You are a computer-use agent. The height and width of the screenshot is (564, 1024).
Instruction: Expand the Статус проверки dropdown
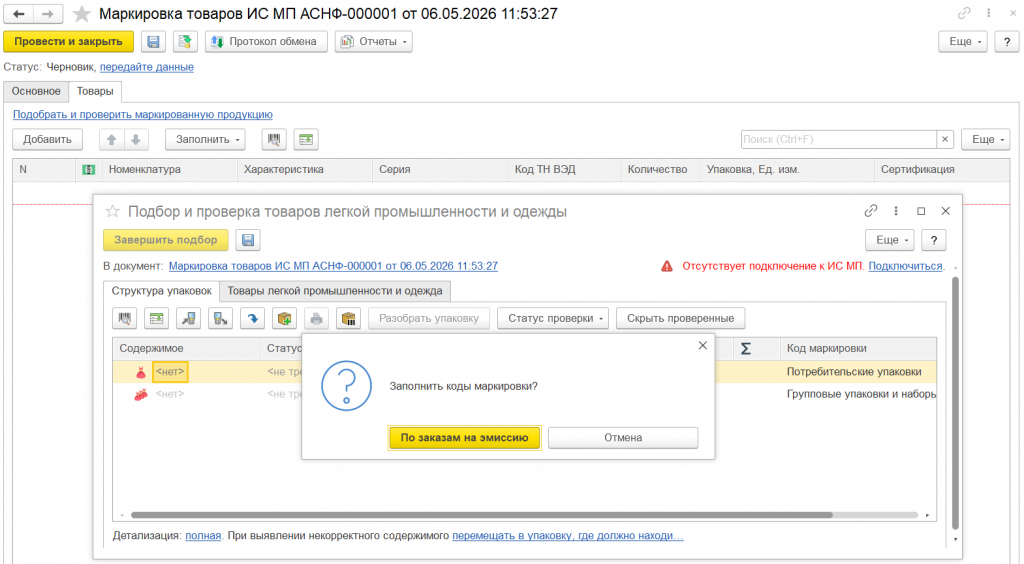(x=553, y=319)
